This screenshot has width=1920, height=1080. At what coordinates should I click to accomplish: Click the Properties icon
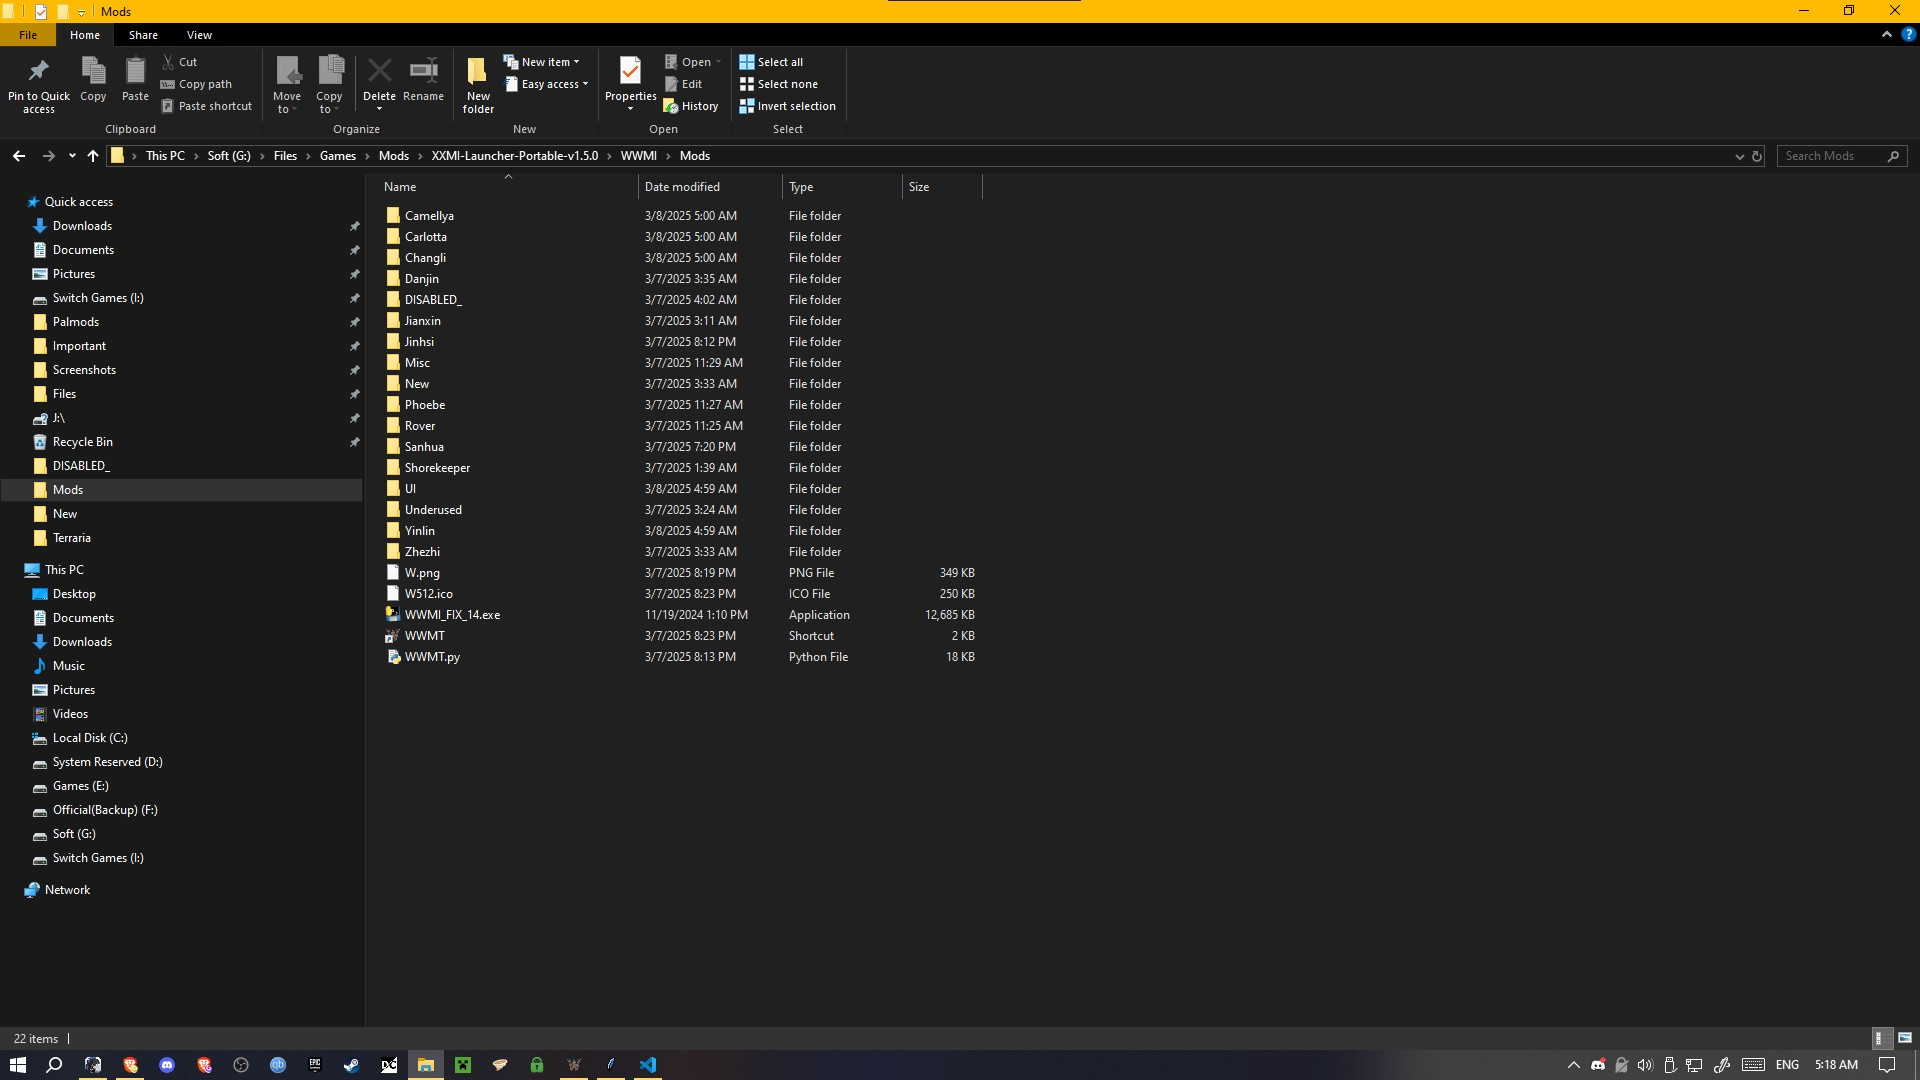630,71
